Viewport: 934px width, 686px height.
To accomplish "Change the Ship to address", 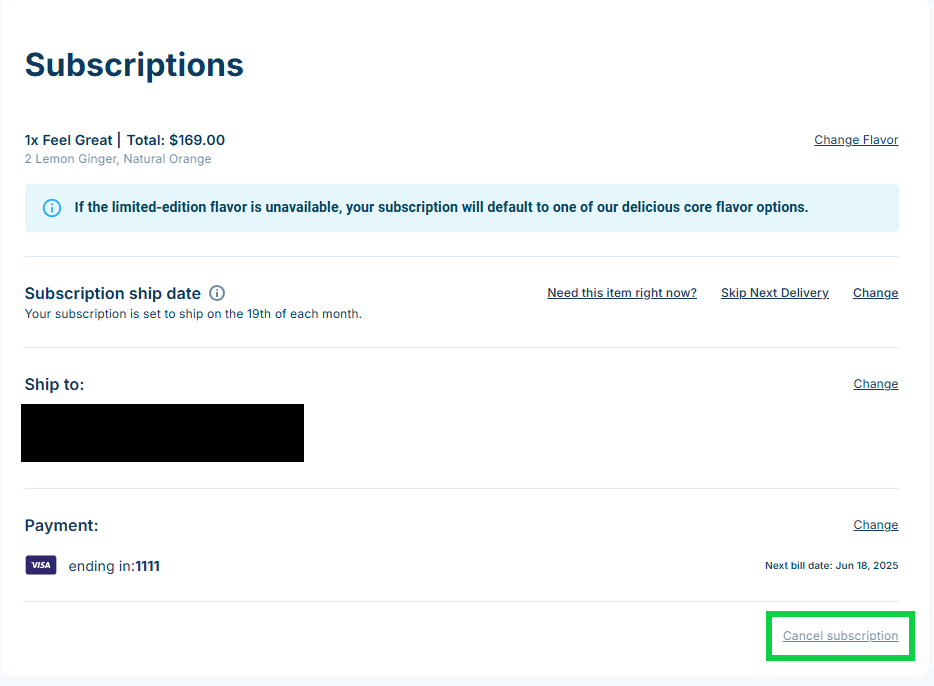I will pyautogui.click(x=876, y=384).
